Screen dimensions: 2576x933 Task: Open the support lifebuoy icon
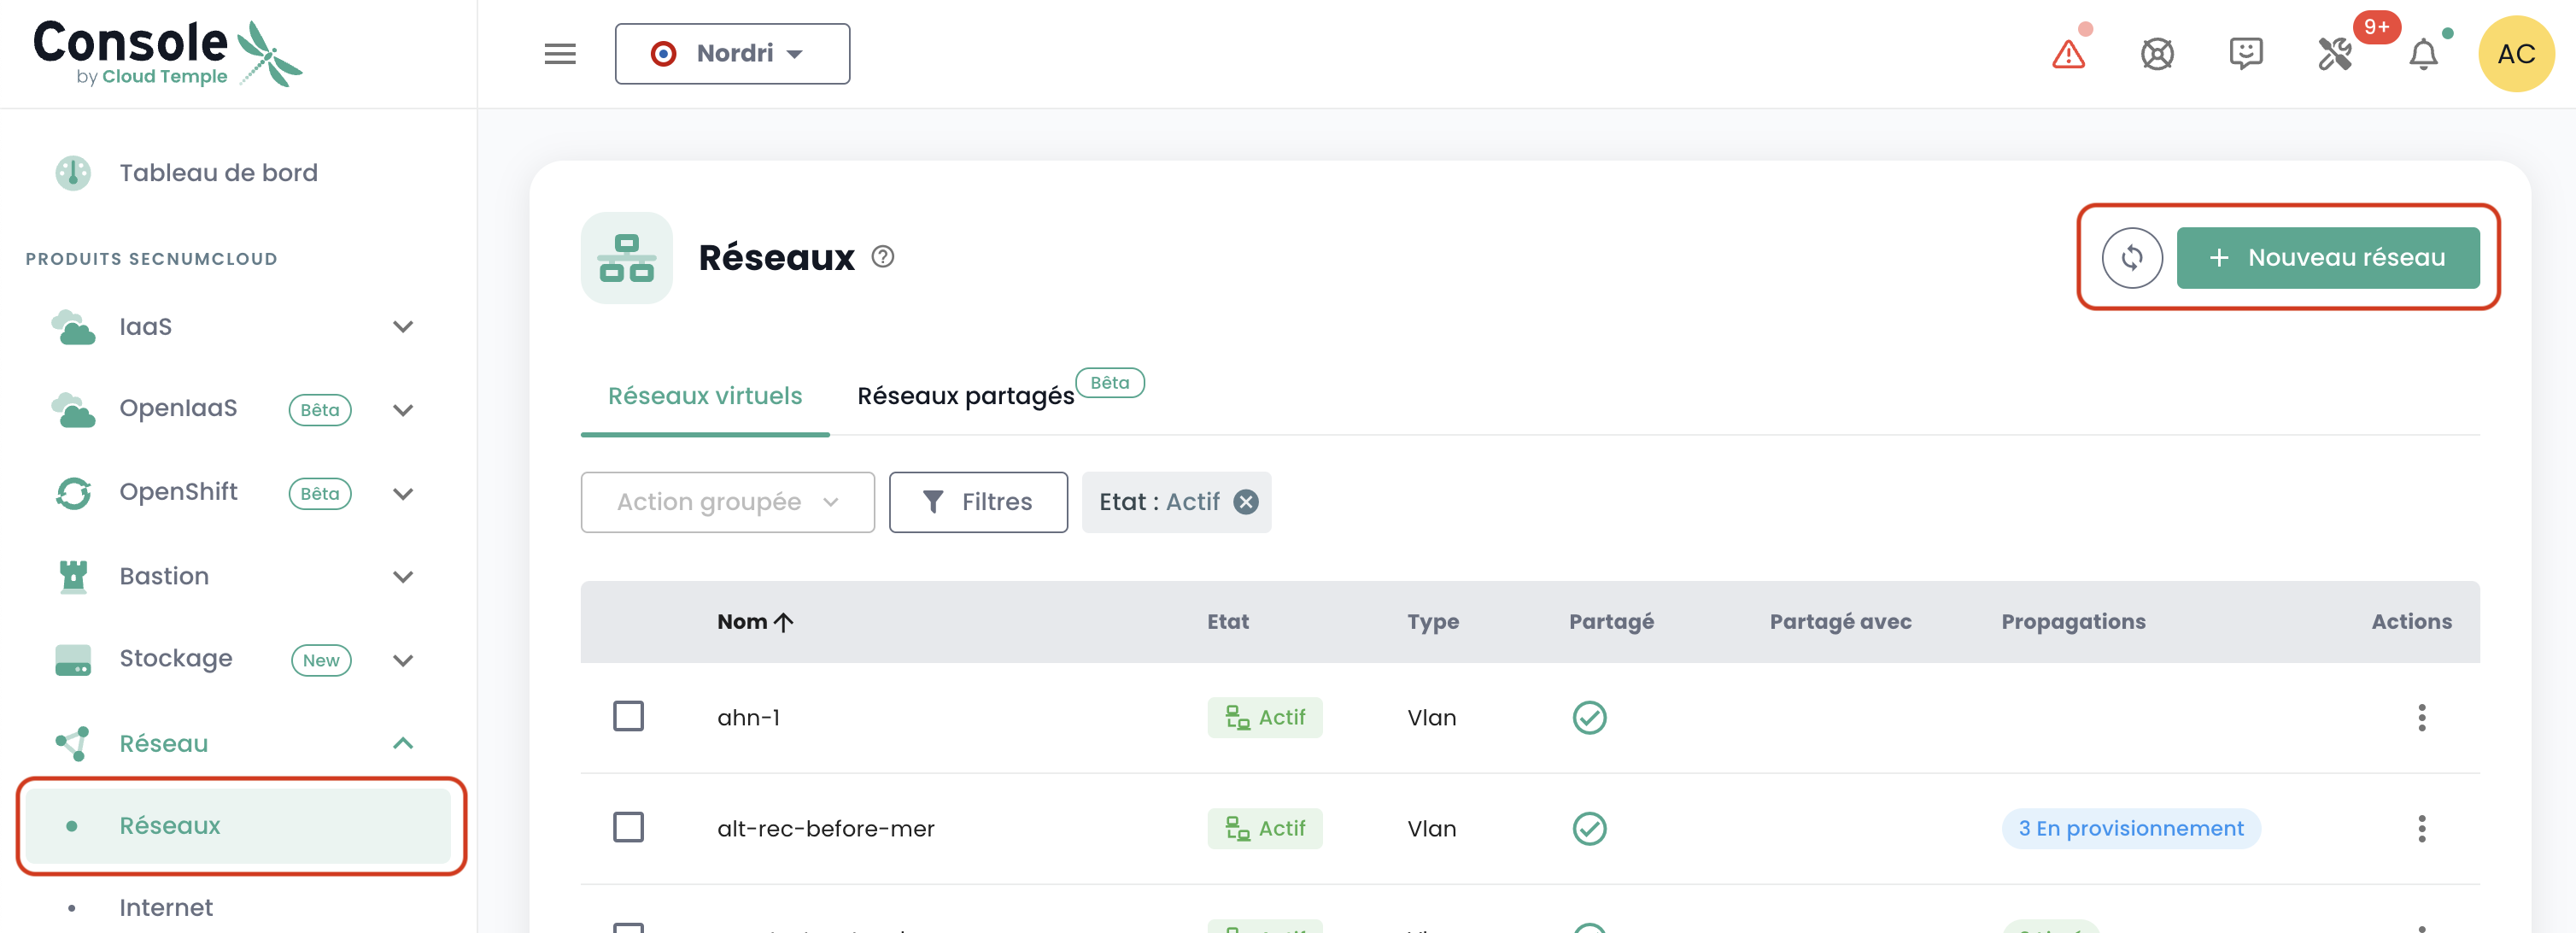(2157, 54)
